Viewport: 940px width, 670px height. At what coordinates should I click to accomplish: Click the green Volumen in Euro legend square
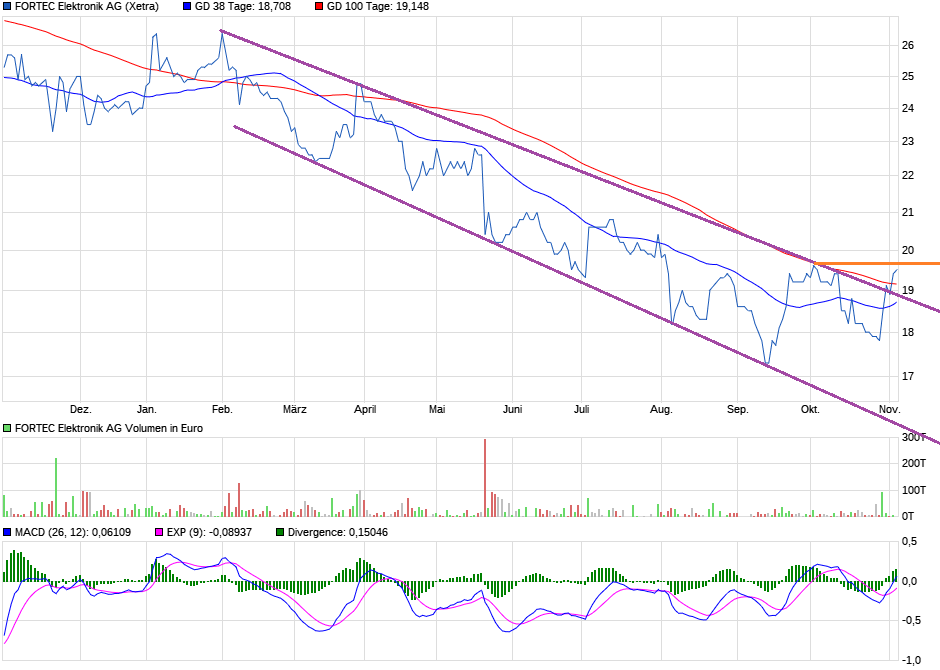[8, 428]
